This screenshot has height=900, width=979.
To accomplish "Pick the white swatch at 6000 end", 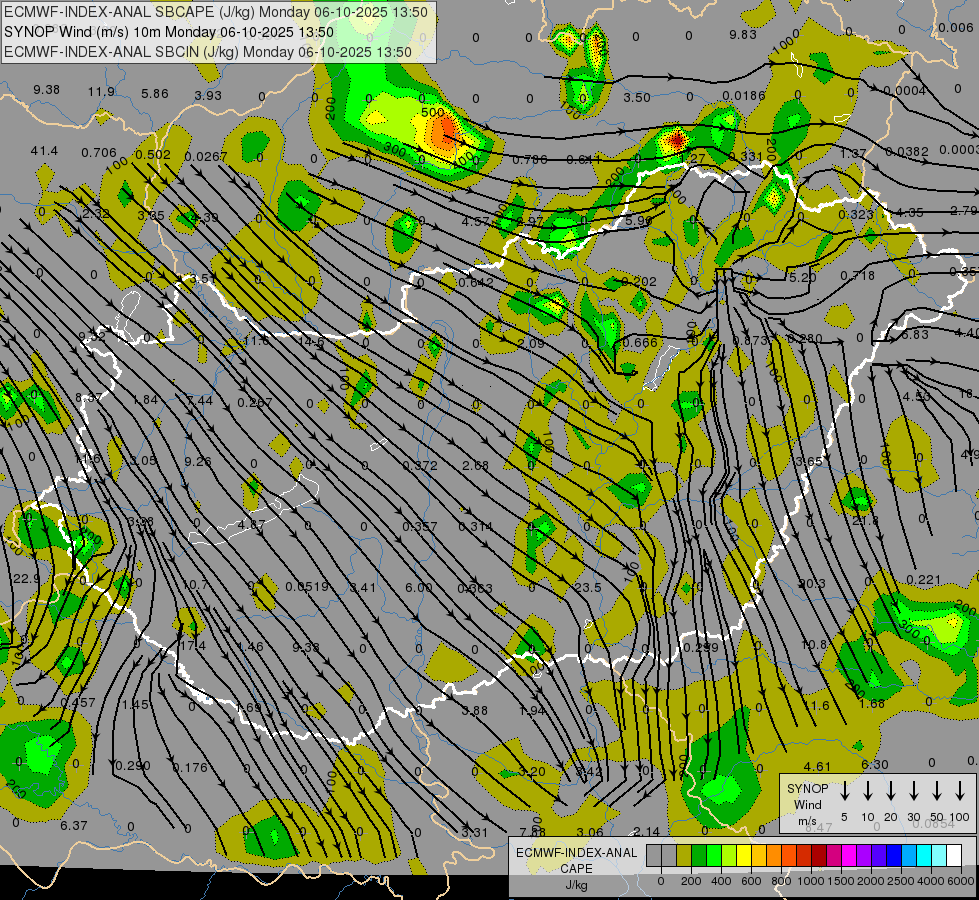I will click(x=953, y=856).
